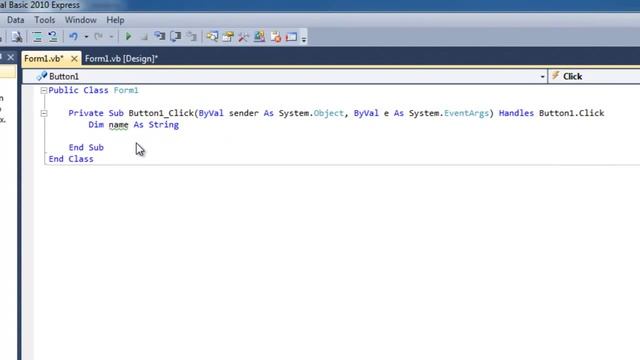The image size is (640, 360).
Task: Close the left side panel
Action: [x=11, y=57]
